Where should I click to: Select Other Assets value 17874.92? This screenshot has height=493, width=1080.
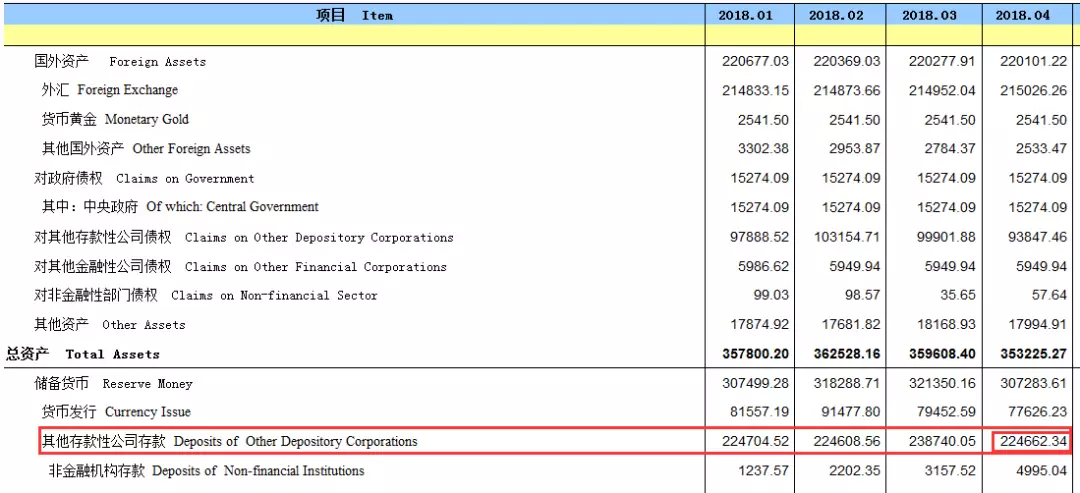[760, 324]
